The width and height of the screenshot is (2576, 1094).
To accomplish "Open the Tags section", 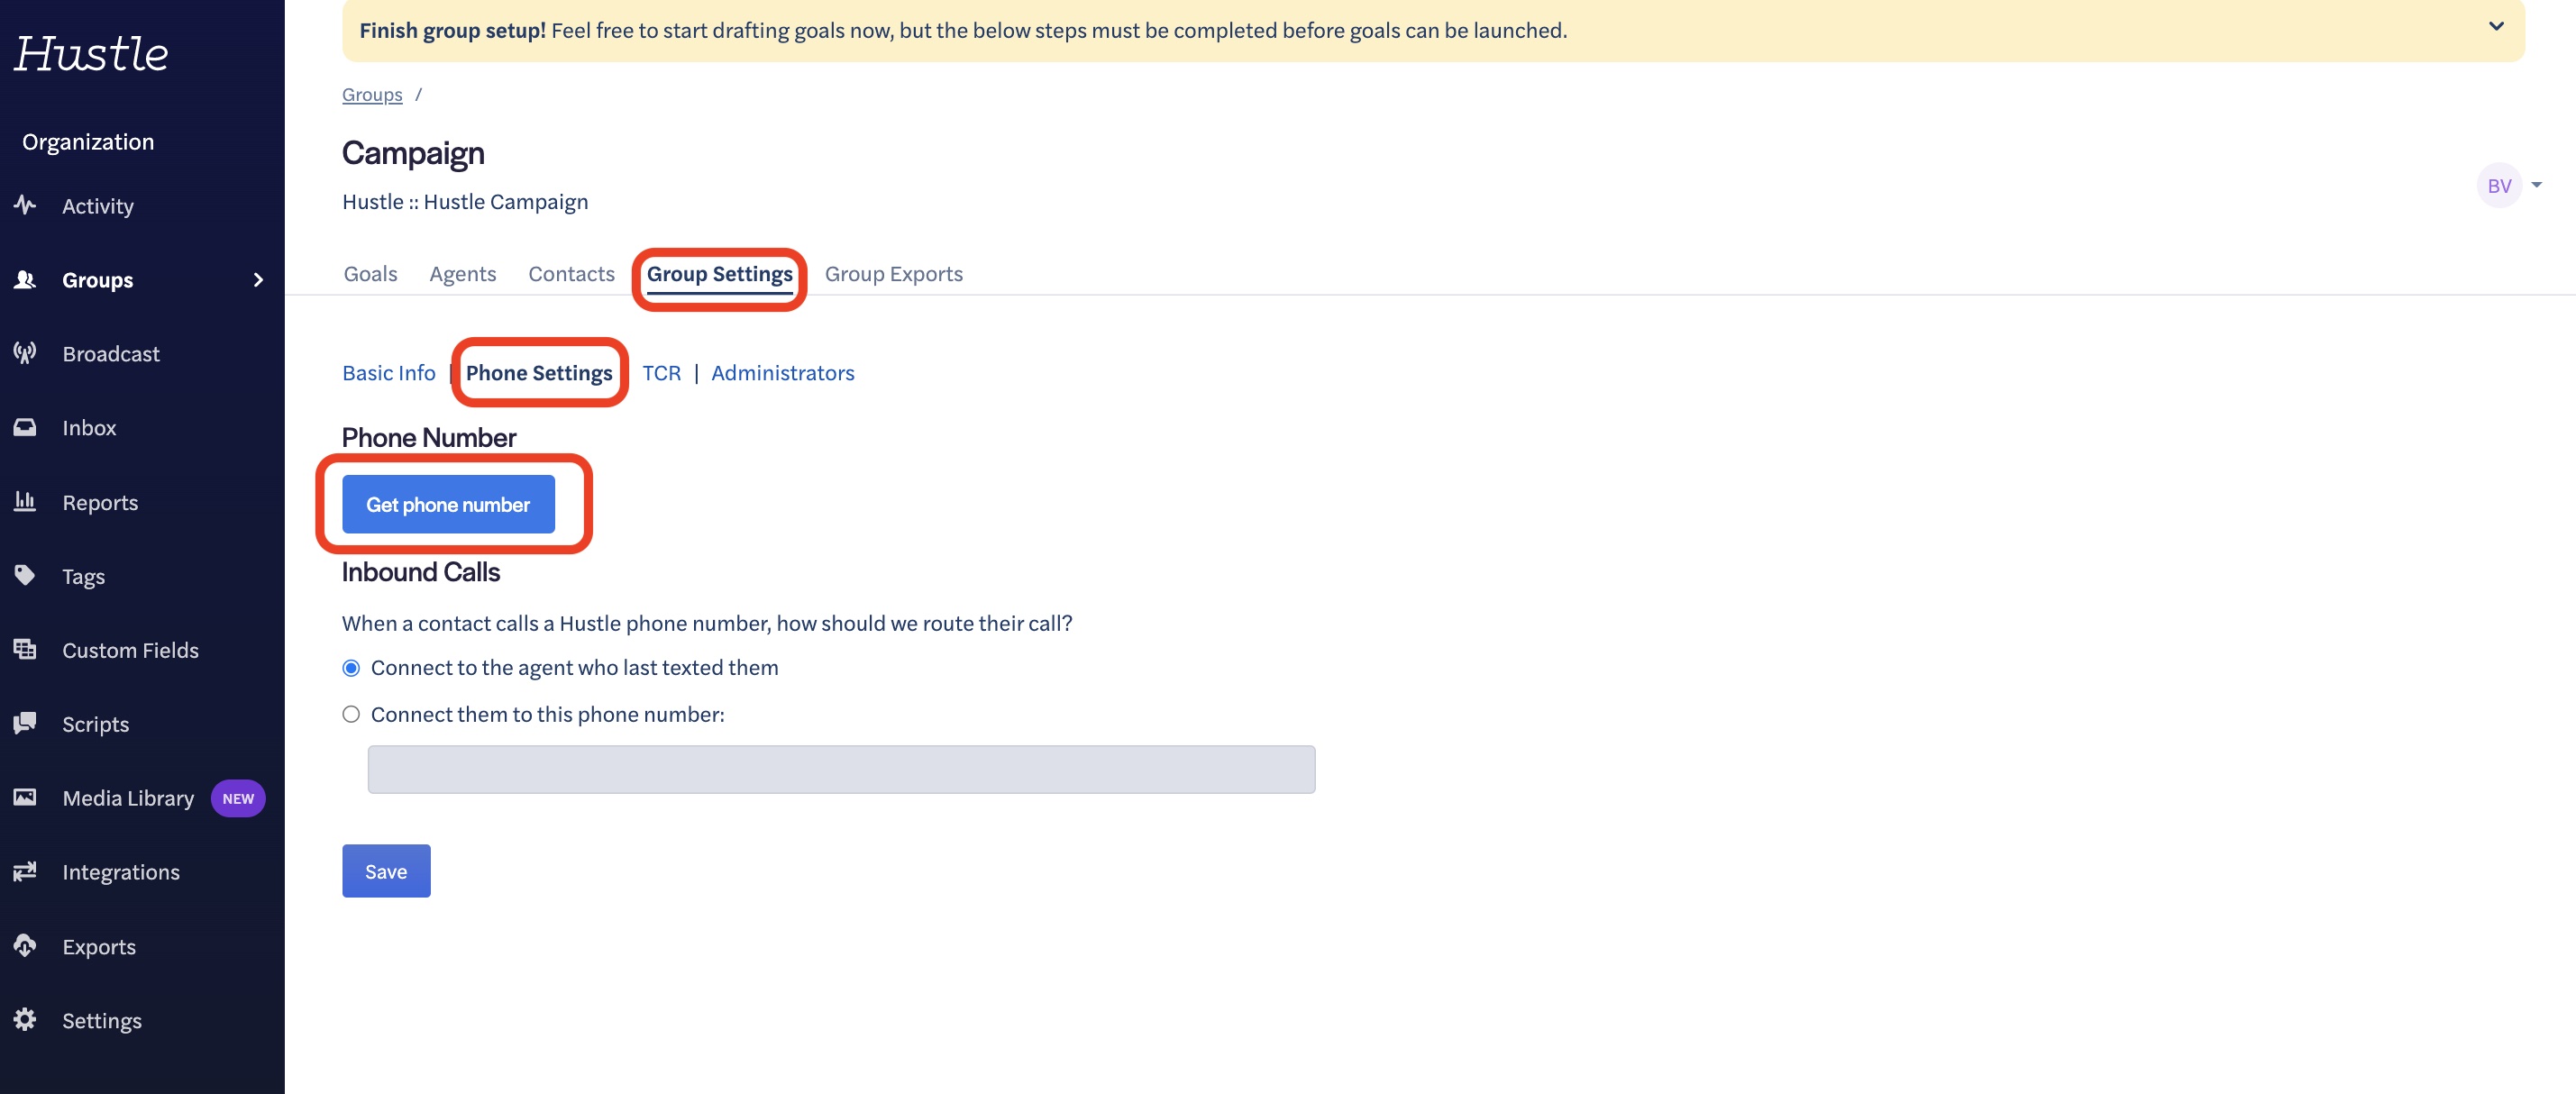I will tap(82, 576).
